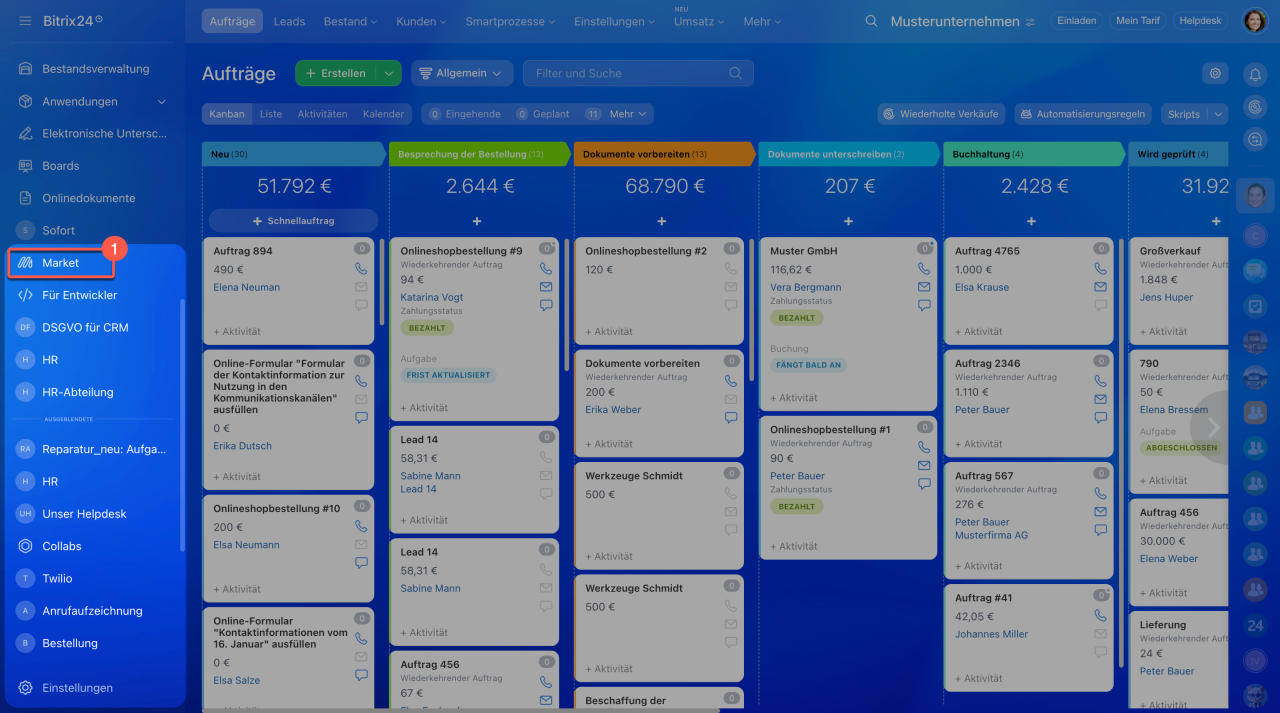Click the Neu stage header
1280x713 pixels.
tap(293, 154)
